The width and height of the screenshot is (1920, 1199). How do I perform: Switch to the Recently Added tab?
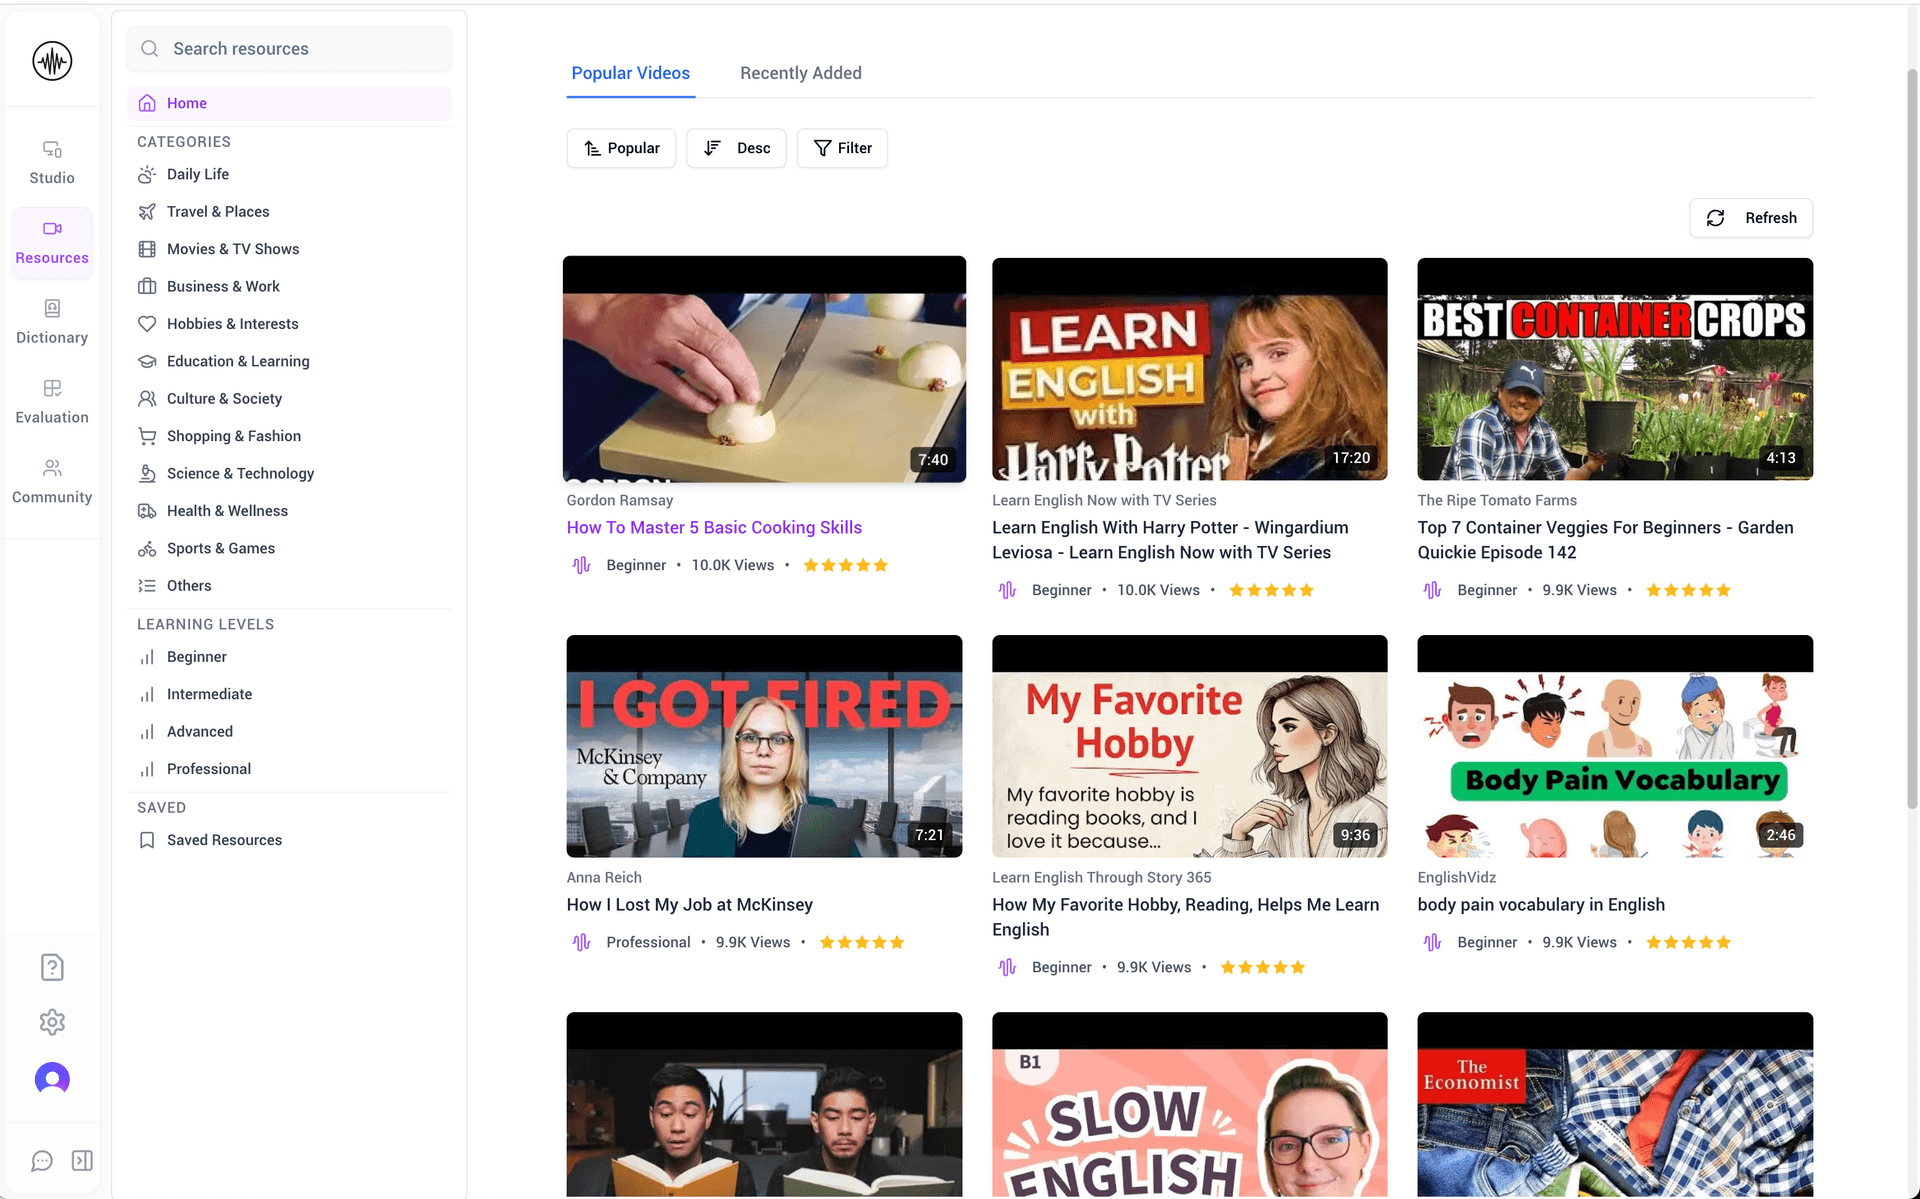[x=800, y=73]
